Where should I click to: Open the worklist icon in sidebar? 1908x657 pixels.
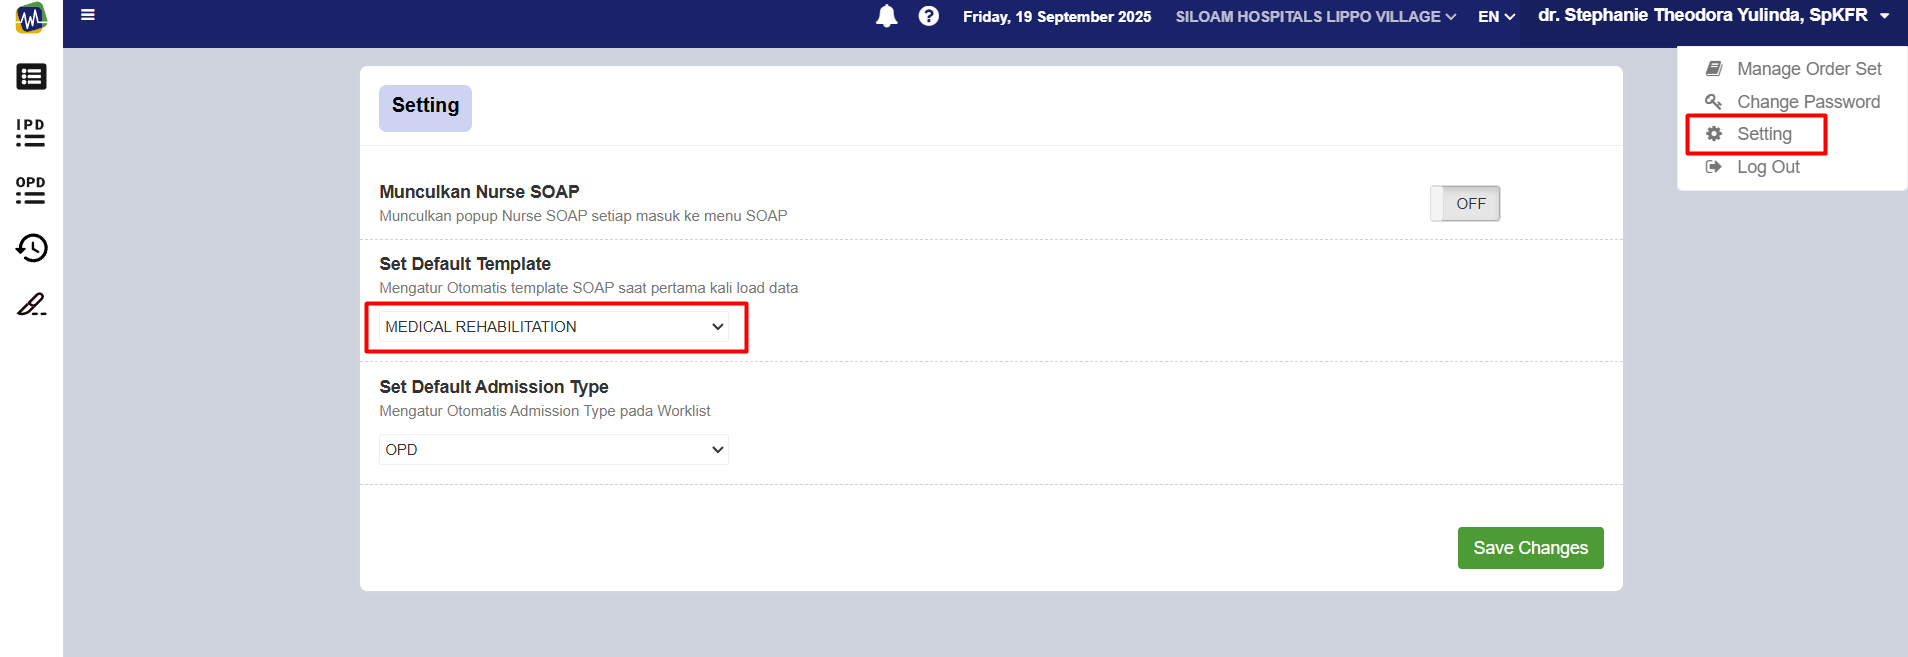[x=31, y=77]
